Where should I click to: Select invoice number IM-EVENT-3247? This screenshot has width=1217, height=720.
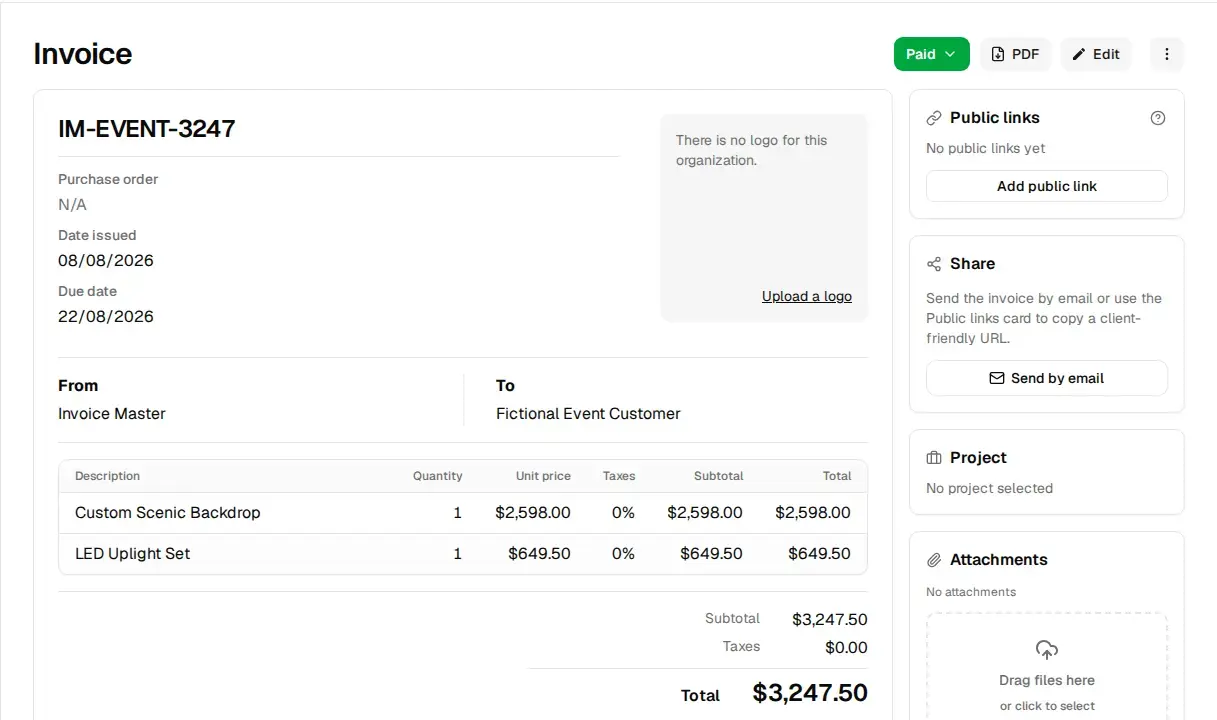pos(147,128)
